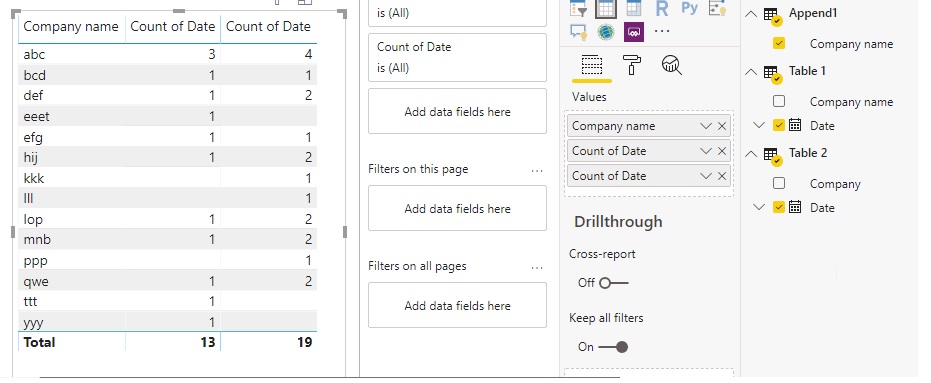Sort by second Count of Date header
The height and width of the screenshot is (383, 931).
pos(268,27)
